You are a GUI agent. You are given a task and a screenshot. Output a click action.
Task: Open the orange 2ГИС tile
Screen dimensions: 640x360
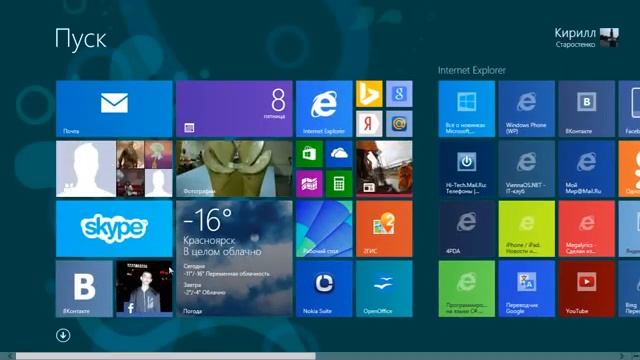point(384,229)
